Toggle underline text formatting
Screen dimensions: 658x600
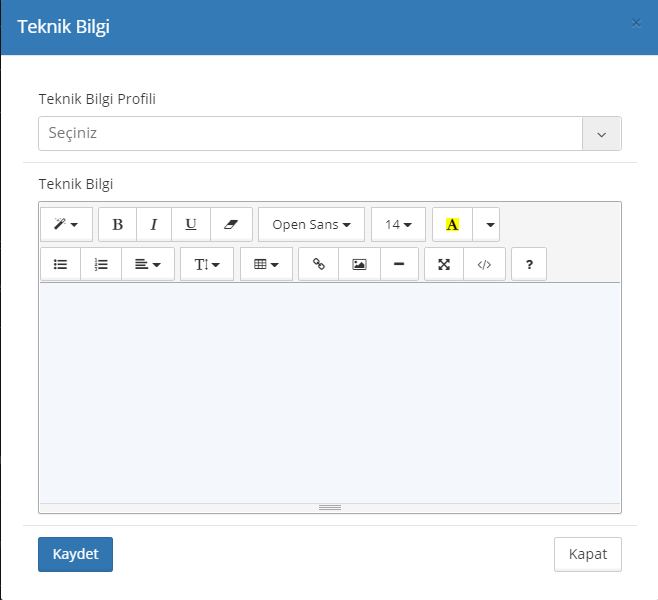(191, 225)
